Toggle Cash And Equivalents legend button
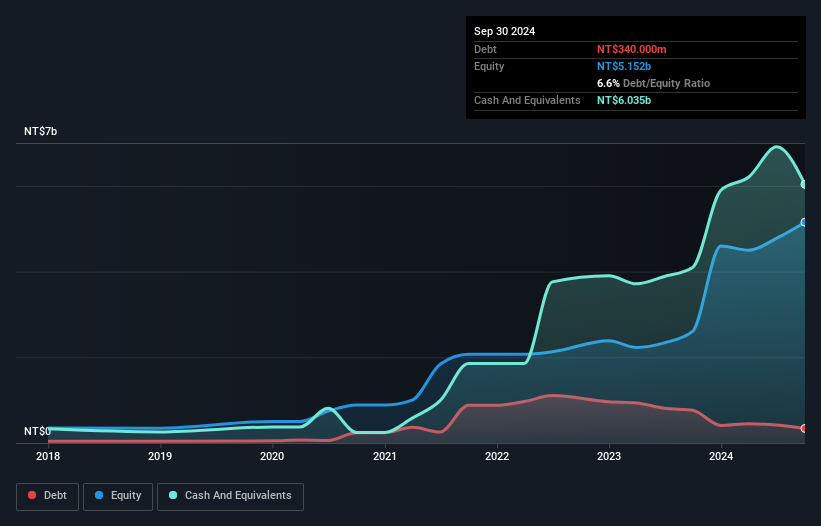821x526 pixels. tap(230, 496)
